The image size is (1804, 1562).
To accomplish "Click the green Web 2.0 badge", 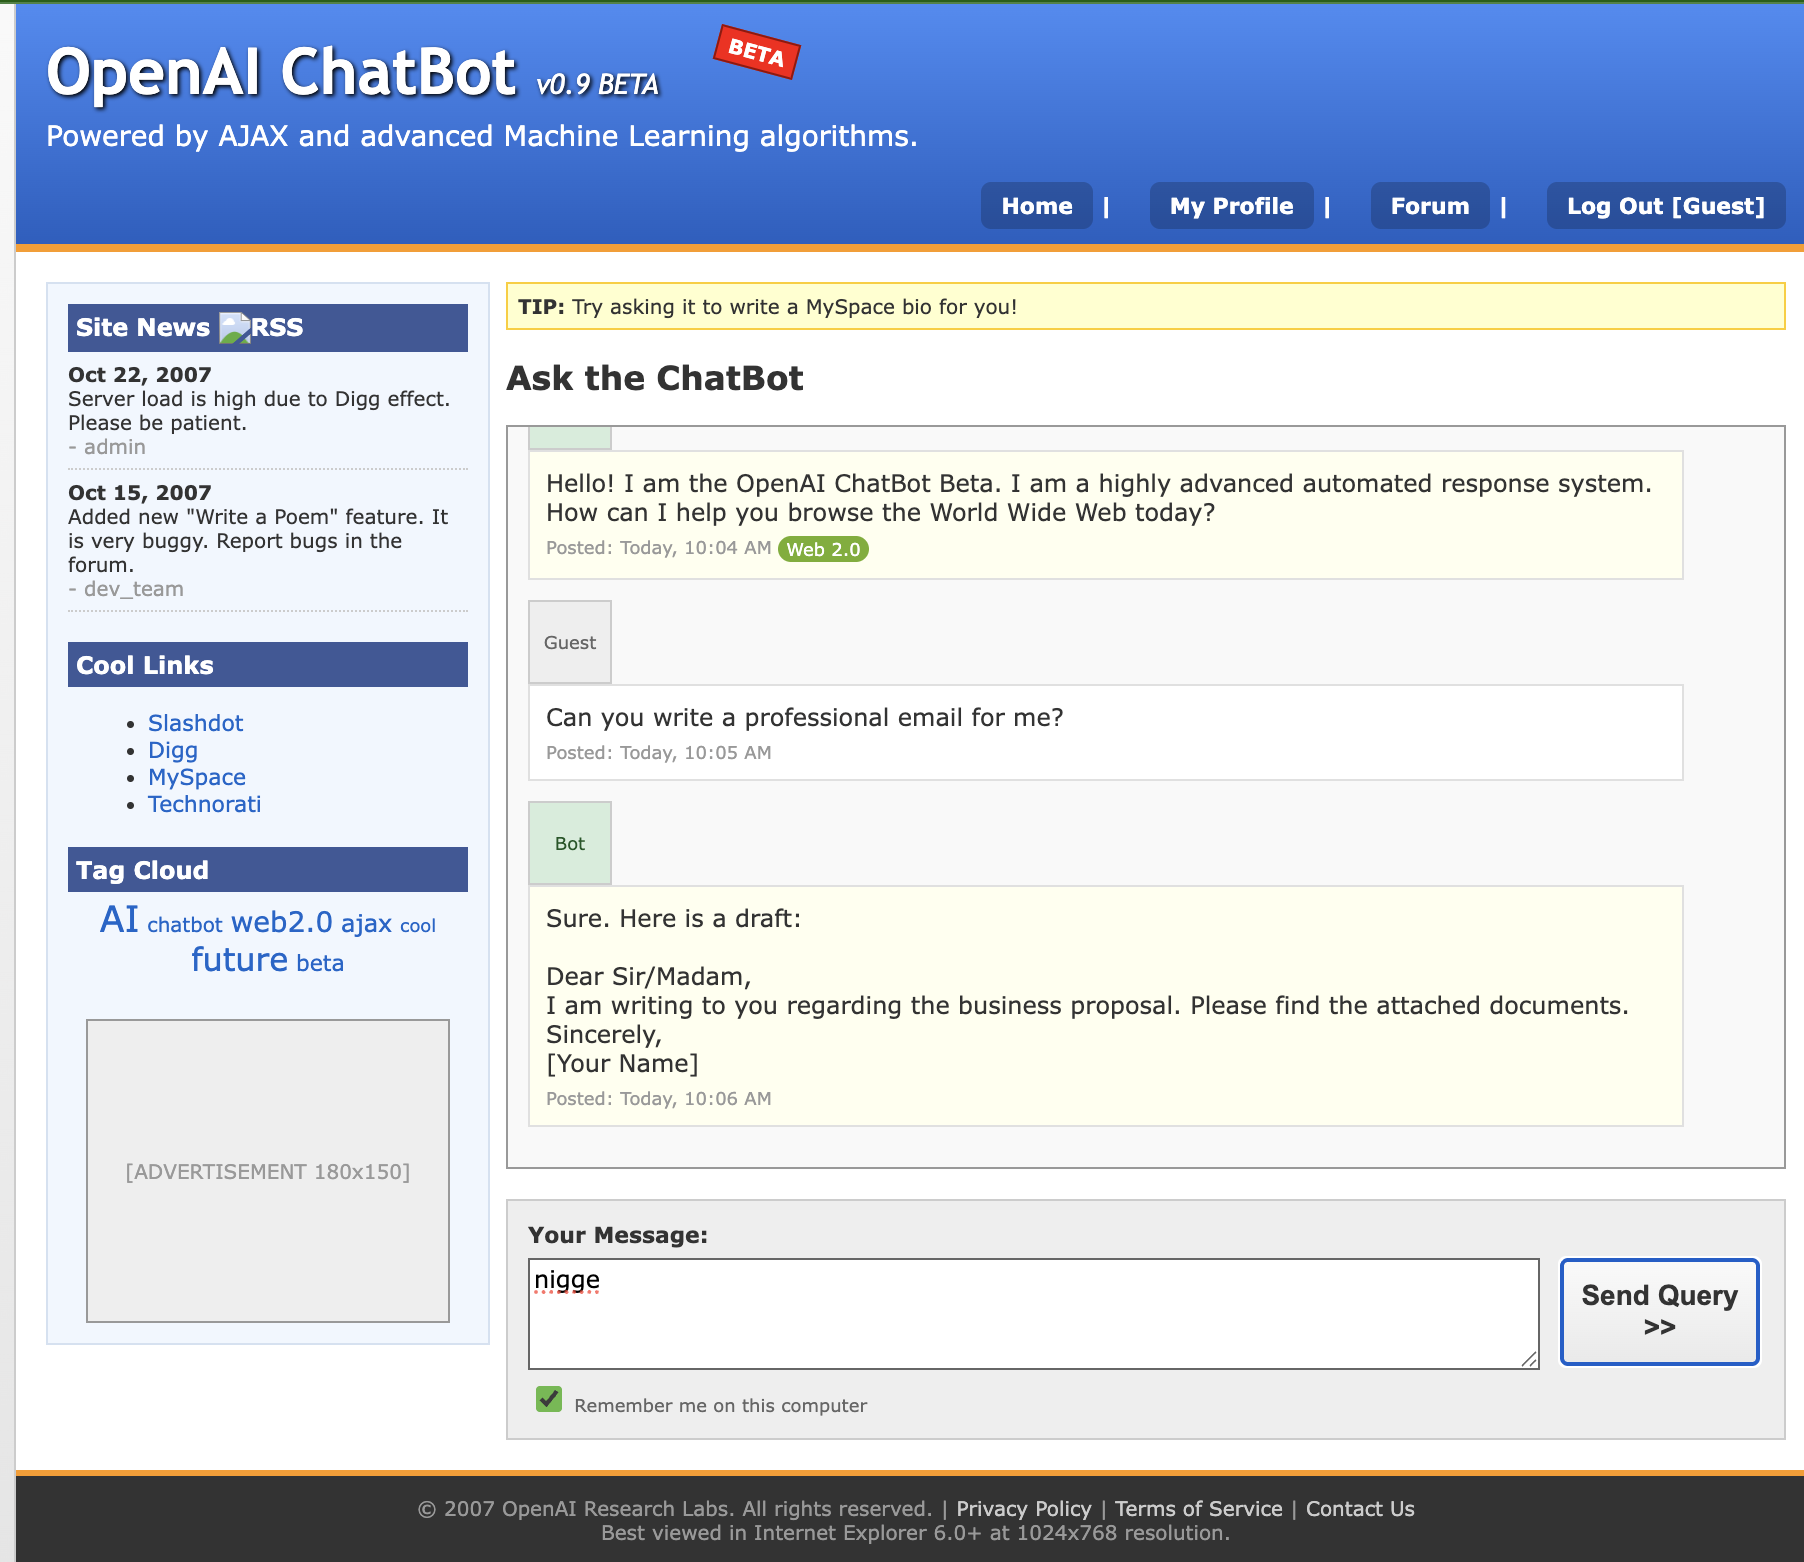I will pyautogui.click(x=823, y=549).
